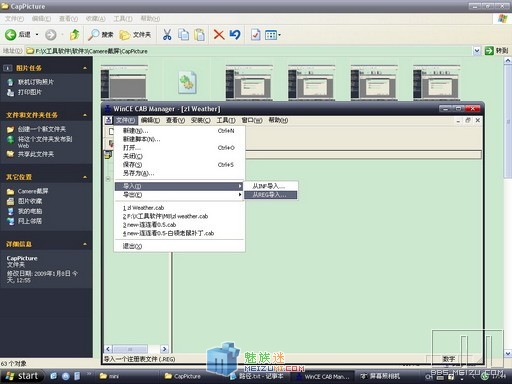Open recent file 2 zl weather.cab path
The height and width of the screenshot is (384, 512).
(179, 216)
